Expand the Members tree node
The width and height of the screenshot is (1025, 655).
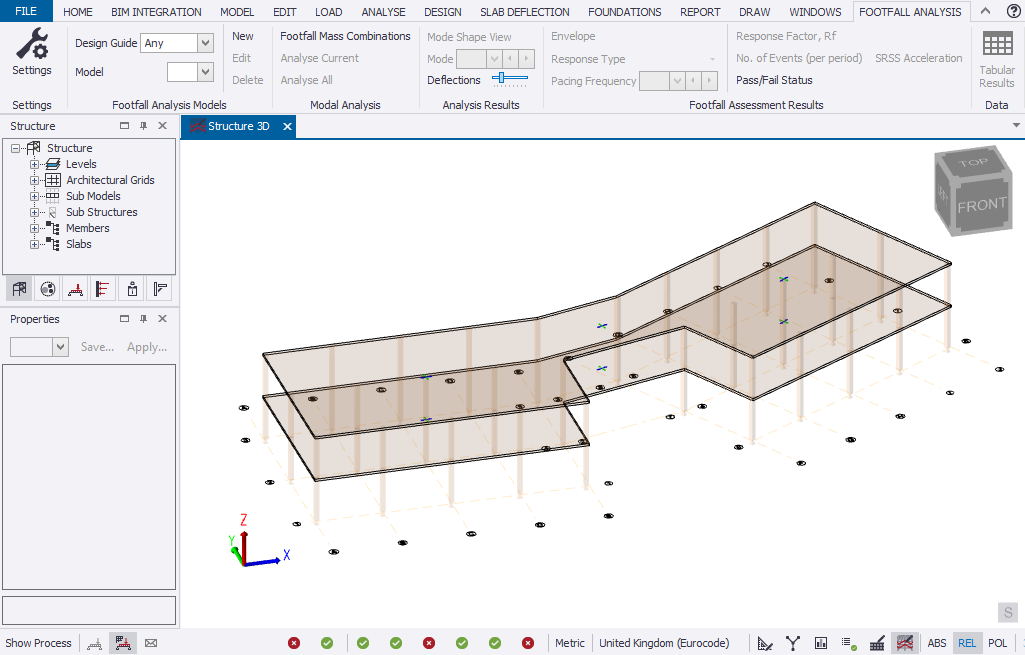(x=35, y=228)
